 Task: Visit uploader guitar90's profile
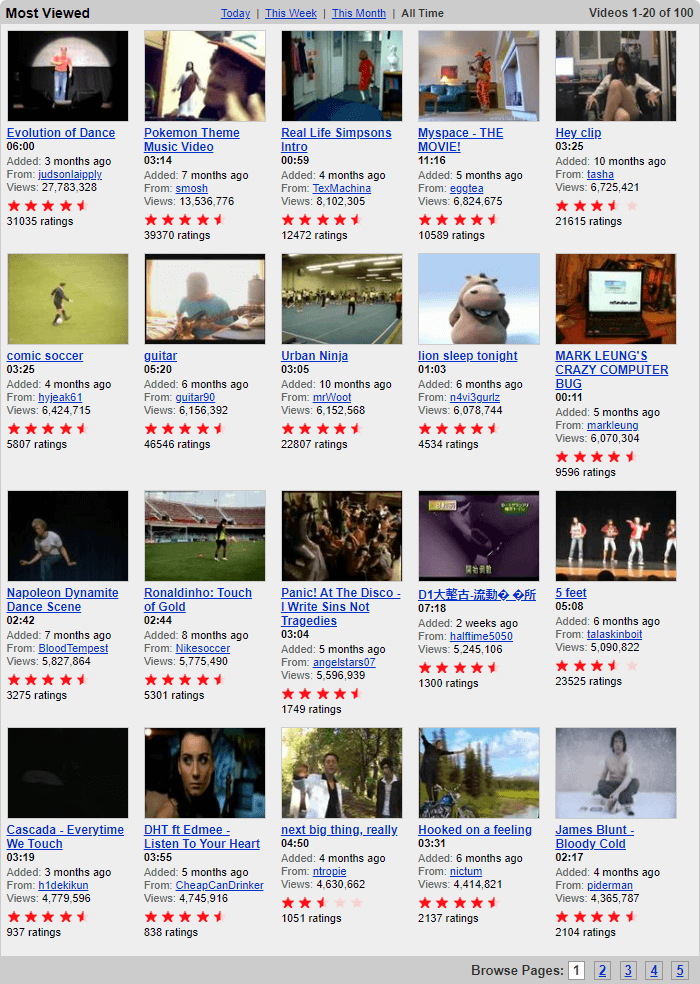[195, 397]
